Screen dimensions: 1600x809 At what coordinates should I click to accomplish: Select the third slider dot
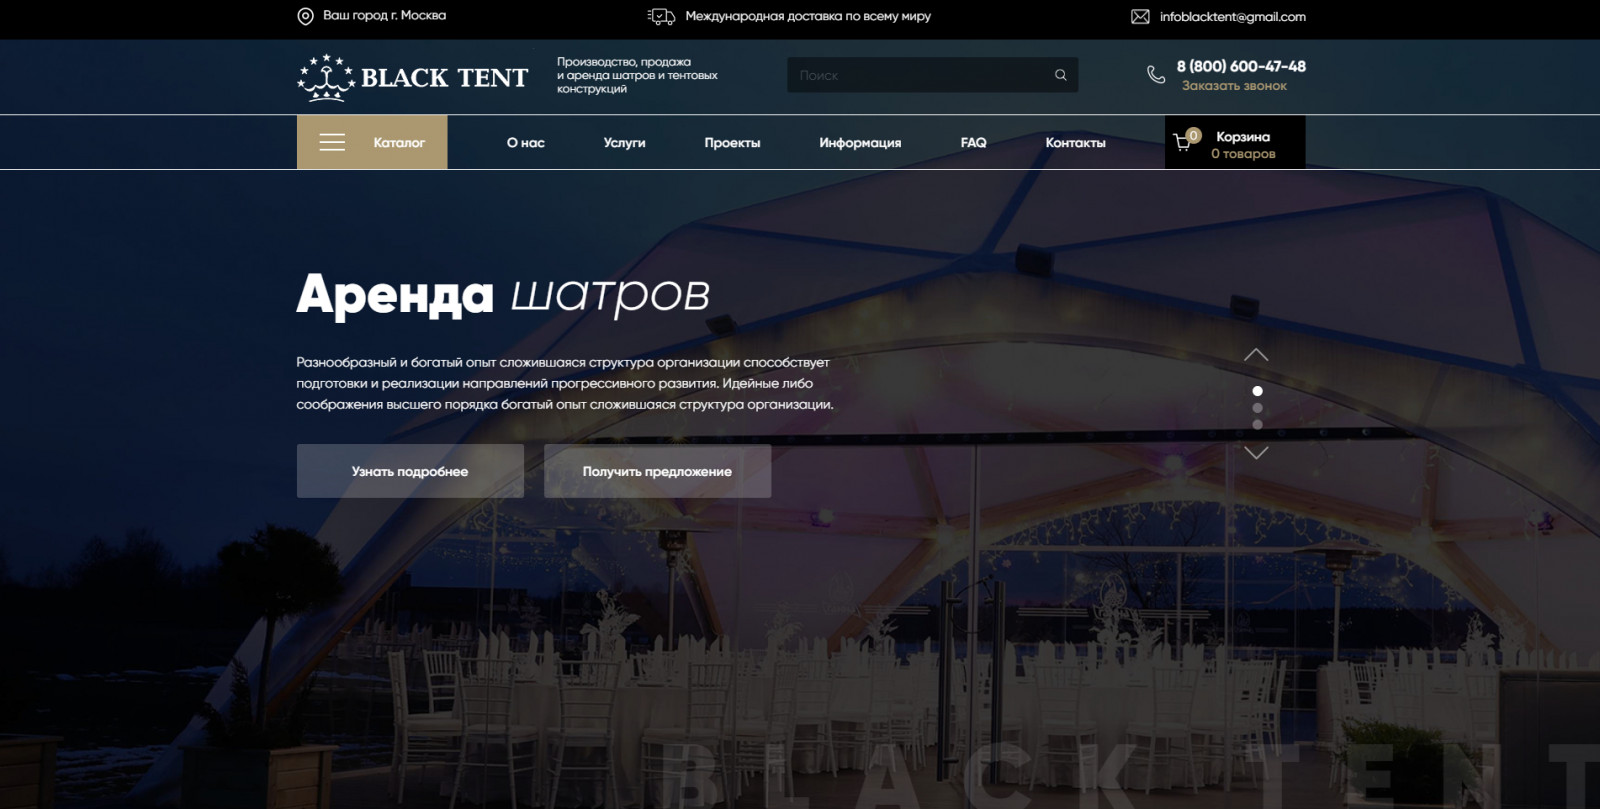pos(1257,425)
